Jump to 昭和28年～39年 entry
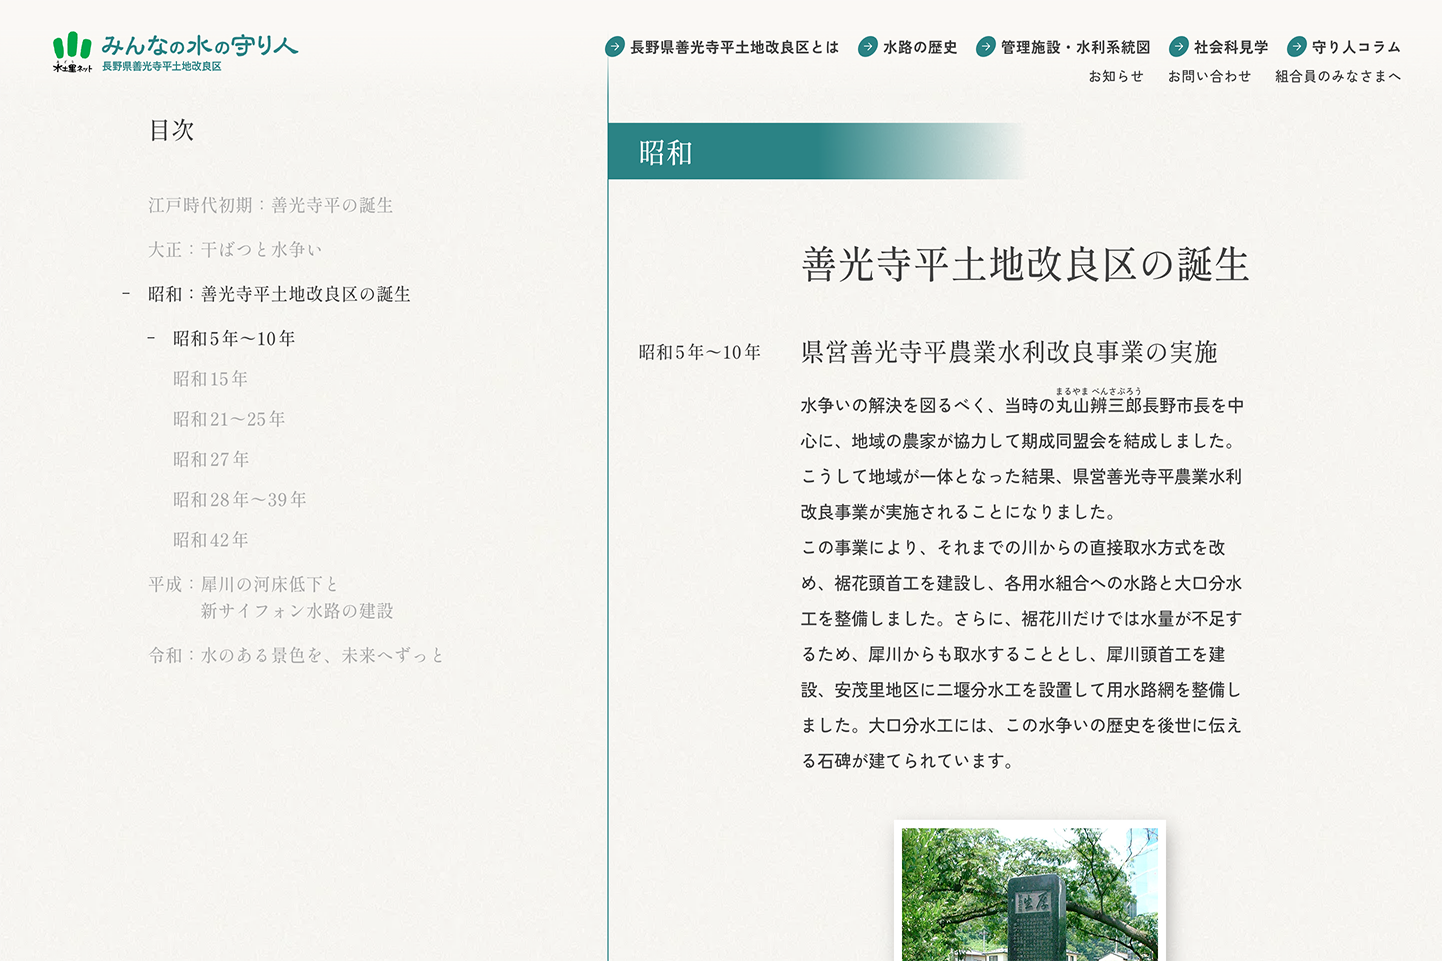 point(240,499)
